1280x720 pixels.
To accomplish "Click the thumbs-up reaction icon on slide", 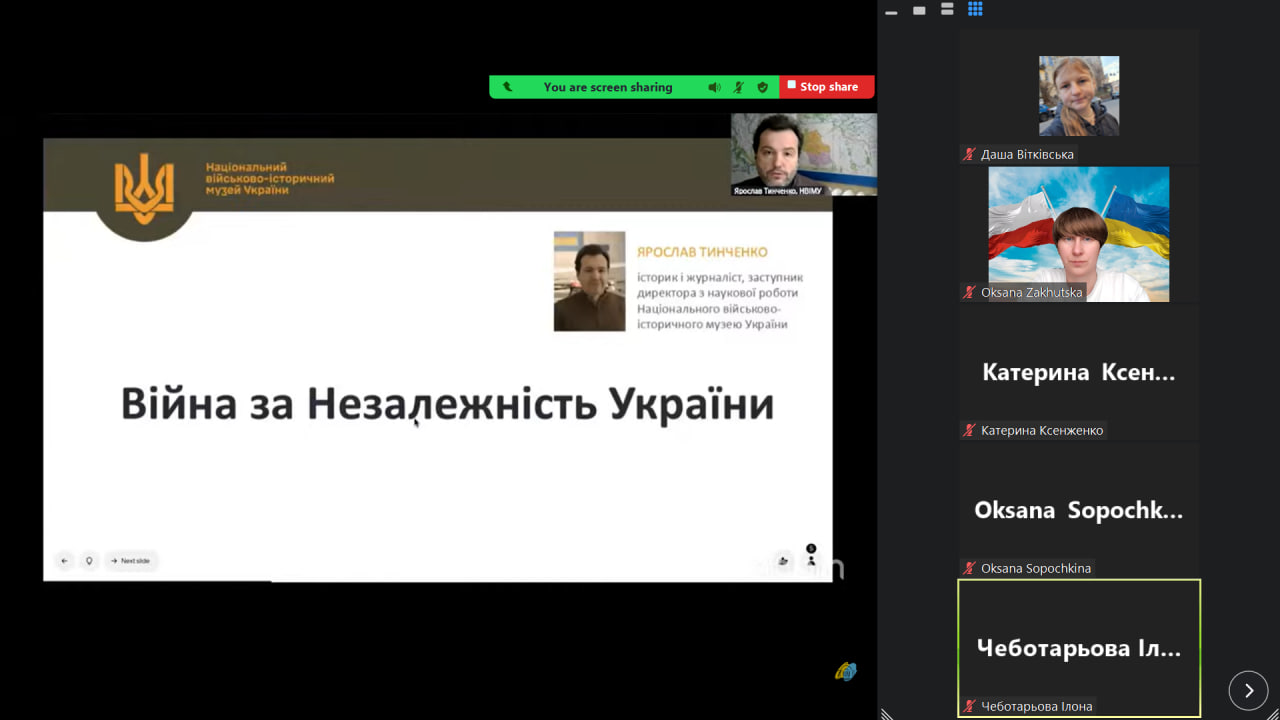I will tap(783, 561).
